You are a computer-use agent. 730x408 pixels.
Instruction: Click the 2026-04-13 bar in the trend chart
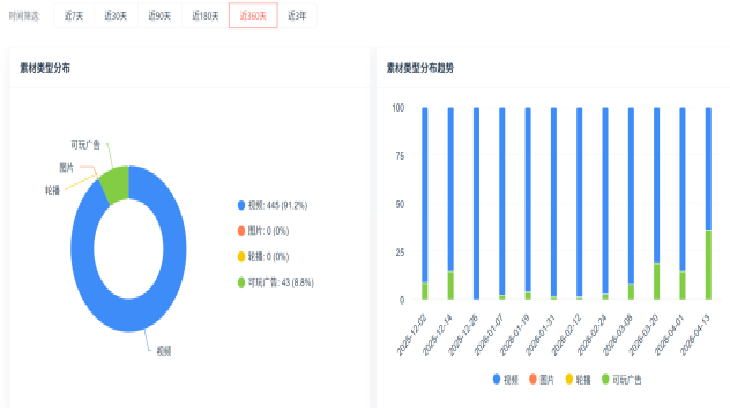click(x=709, y=204)
